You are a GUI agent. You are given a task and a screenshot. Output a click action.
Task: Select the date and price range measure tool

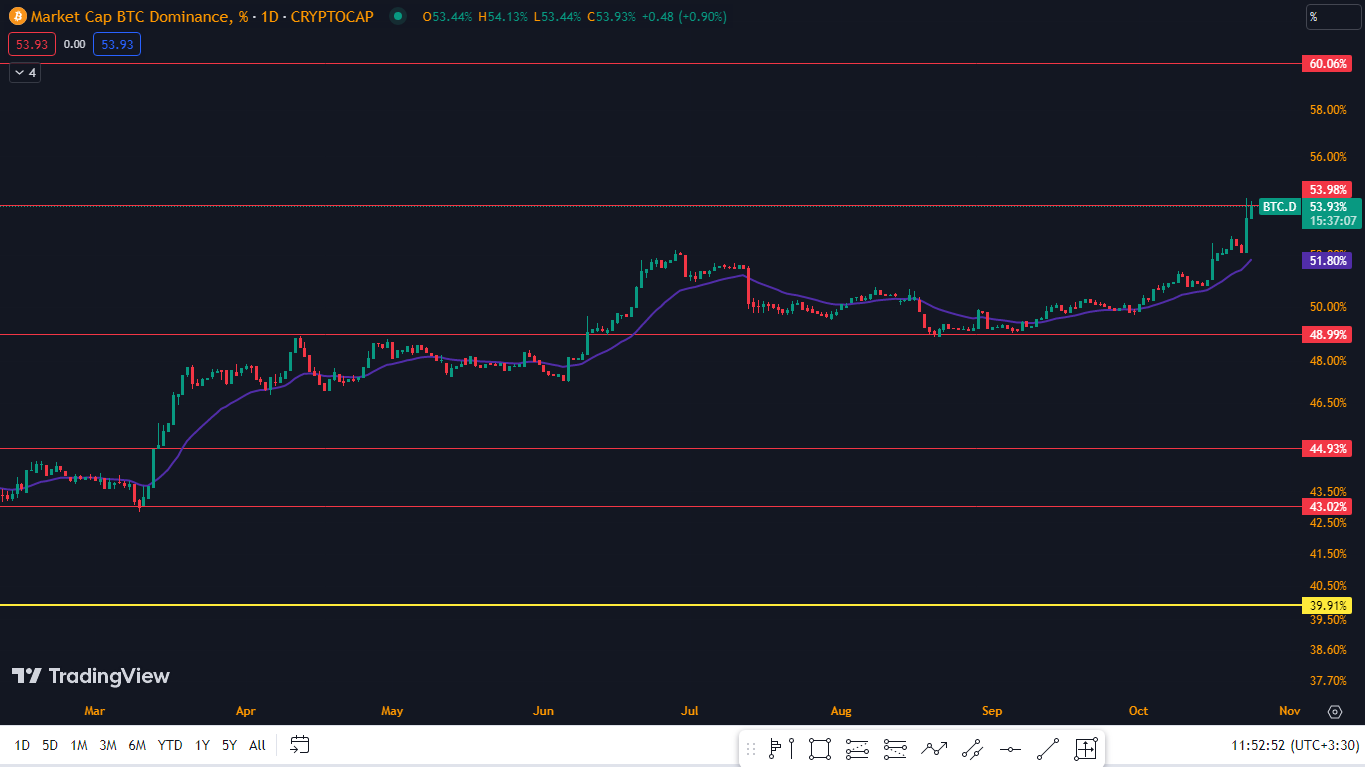1086,748
